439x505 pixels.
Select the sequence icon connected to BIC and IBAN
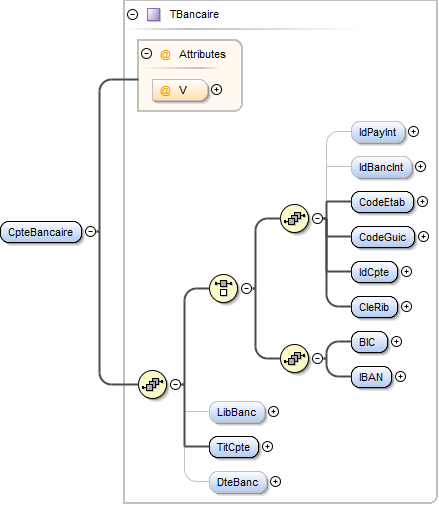(x=294, y=358)
